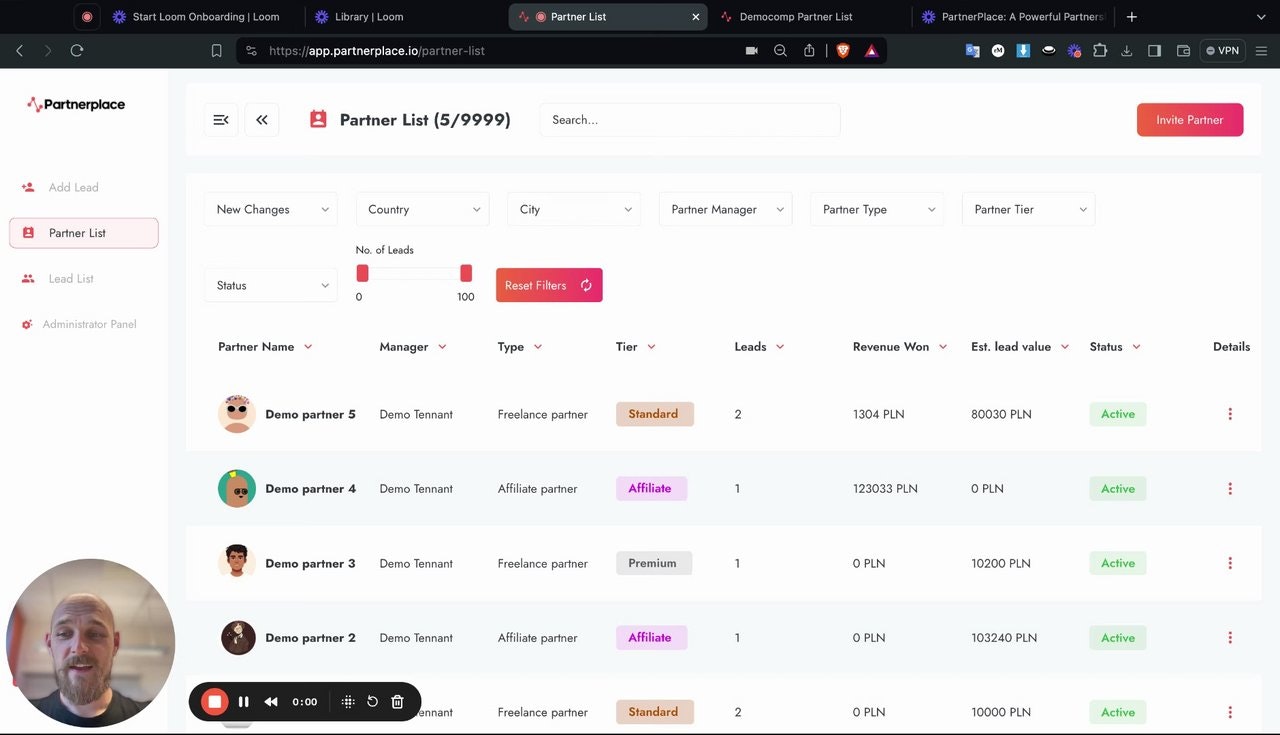The height and width of the screenshot is (735, 1280).
Task: Switch to the Democomp Partner List tab
Action: click(x=795, y=16)
